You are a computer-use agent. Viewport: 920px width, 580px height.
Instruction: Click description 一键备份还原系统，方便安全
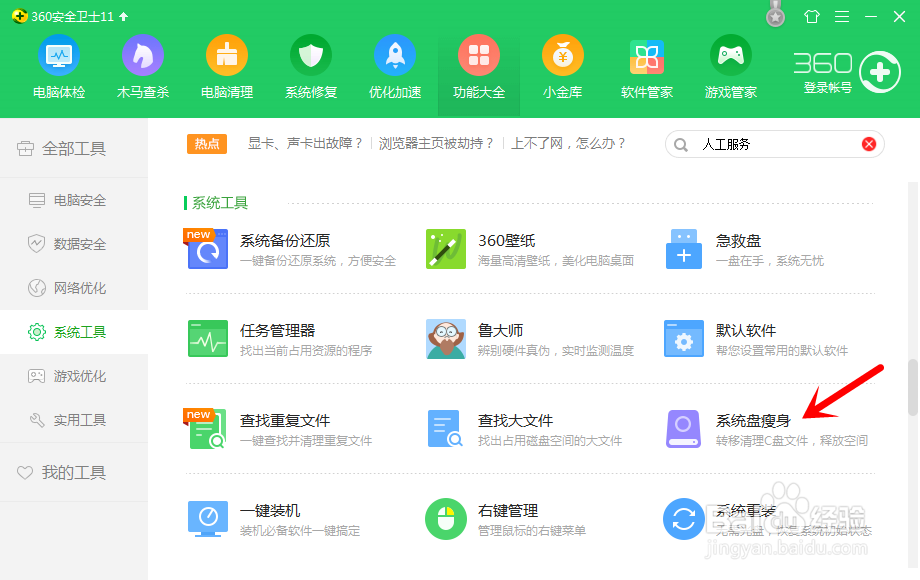pyautogui.click(x=318, y=261)
